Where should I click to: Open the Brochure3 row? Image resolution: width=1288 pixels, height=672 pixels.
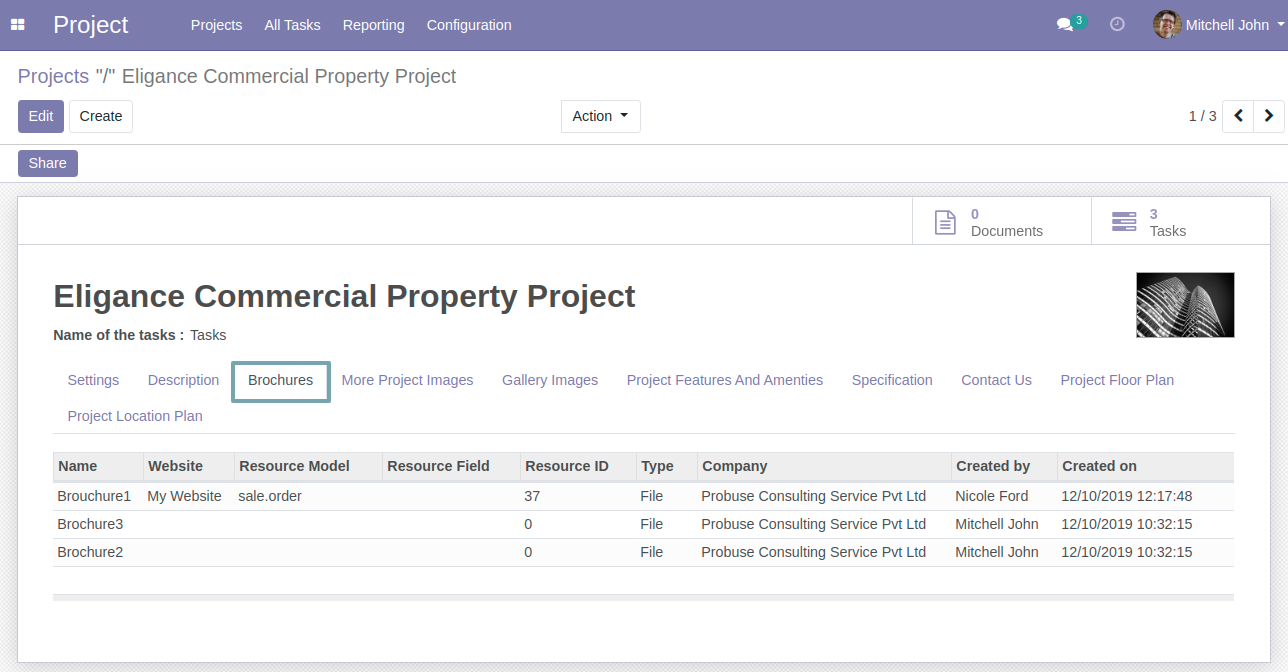(643, 524)
